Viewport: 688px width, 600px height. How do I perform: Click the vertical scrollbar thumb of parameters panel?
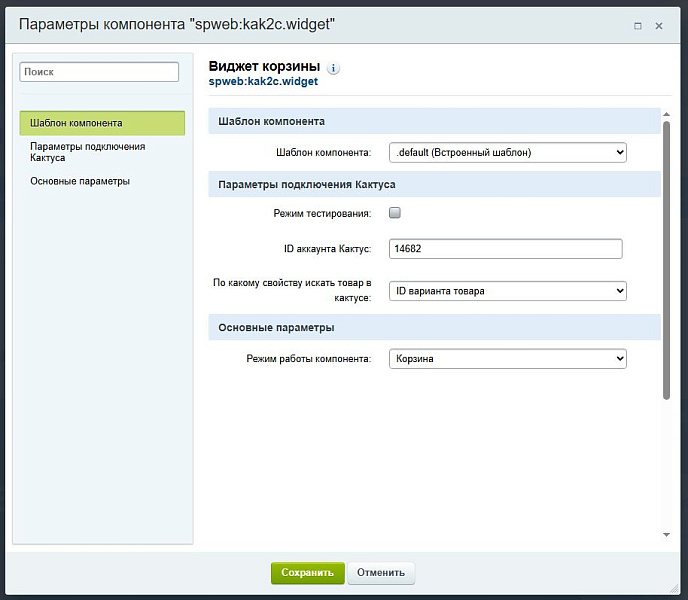point(666,260)
